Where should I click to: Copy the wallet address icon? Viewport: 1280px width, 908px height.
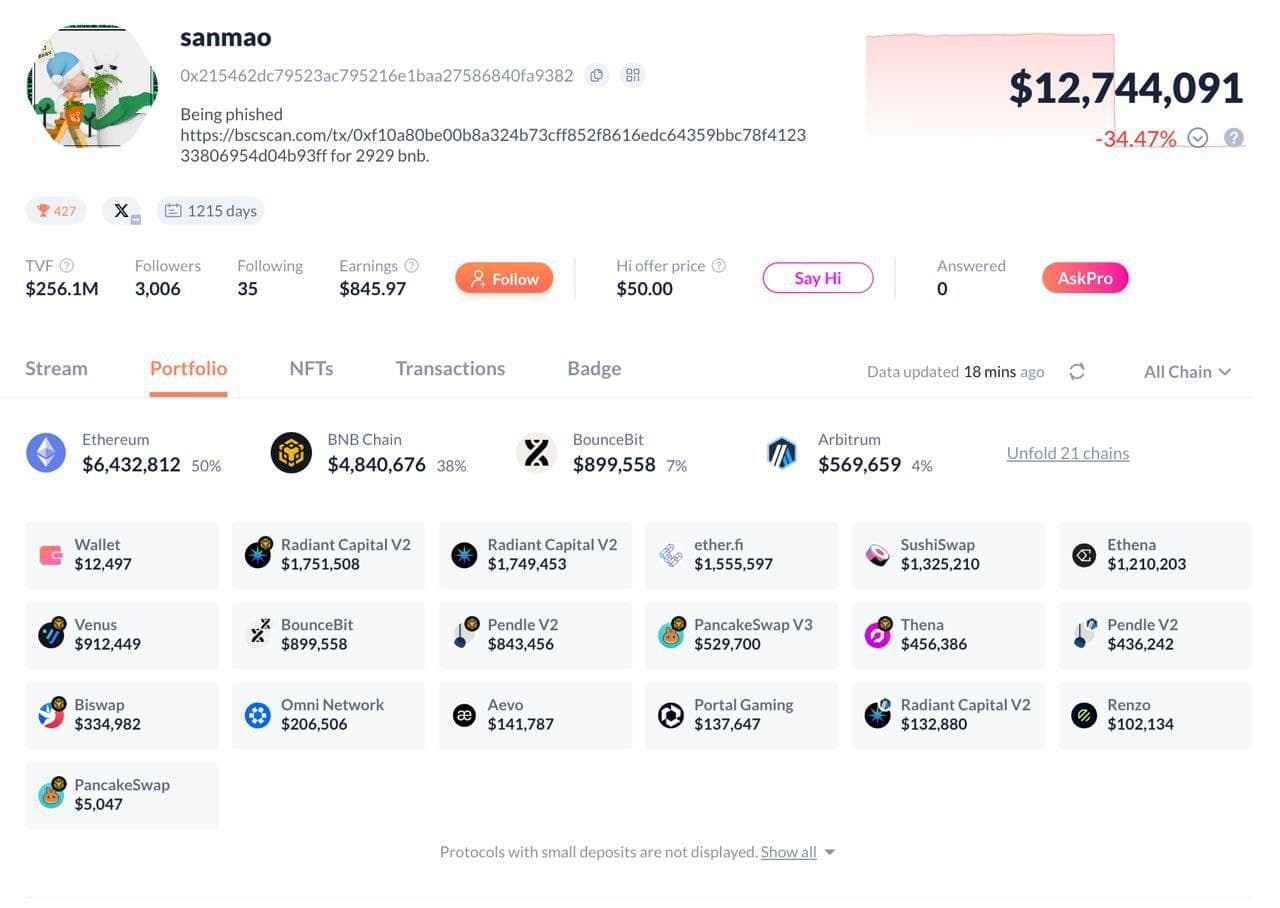(x=596, y=75)
